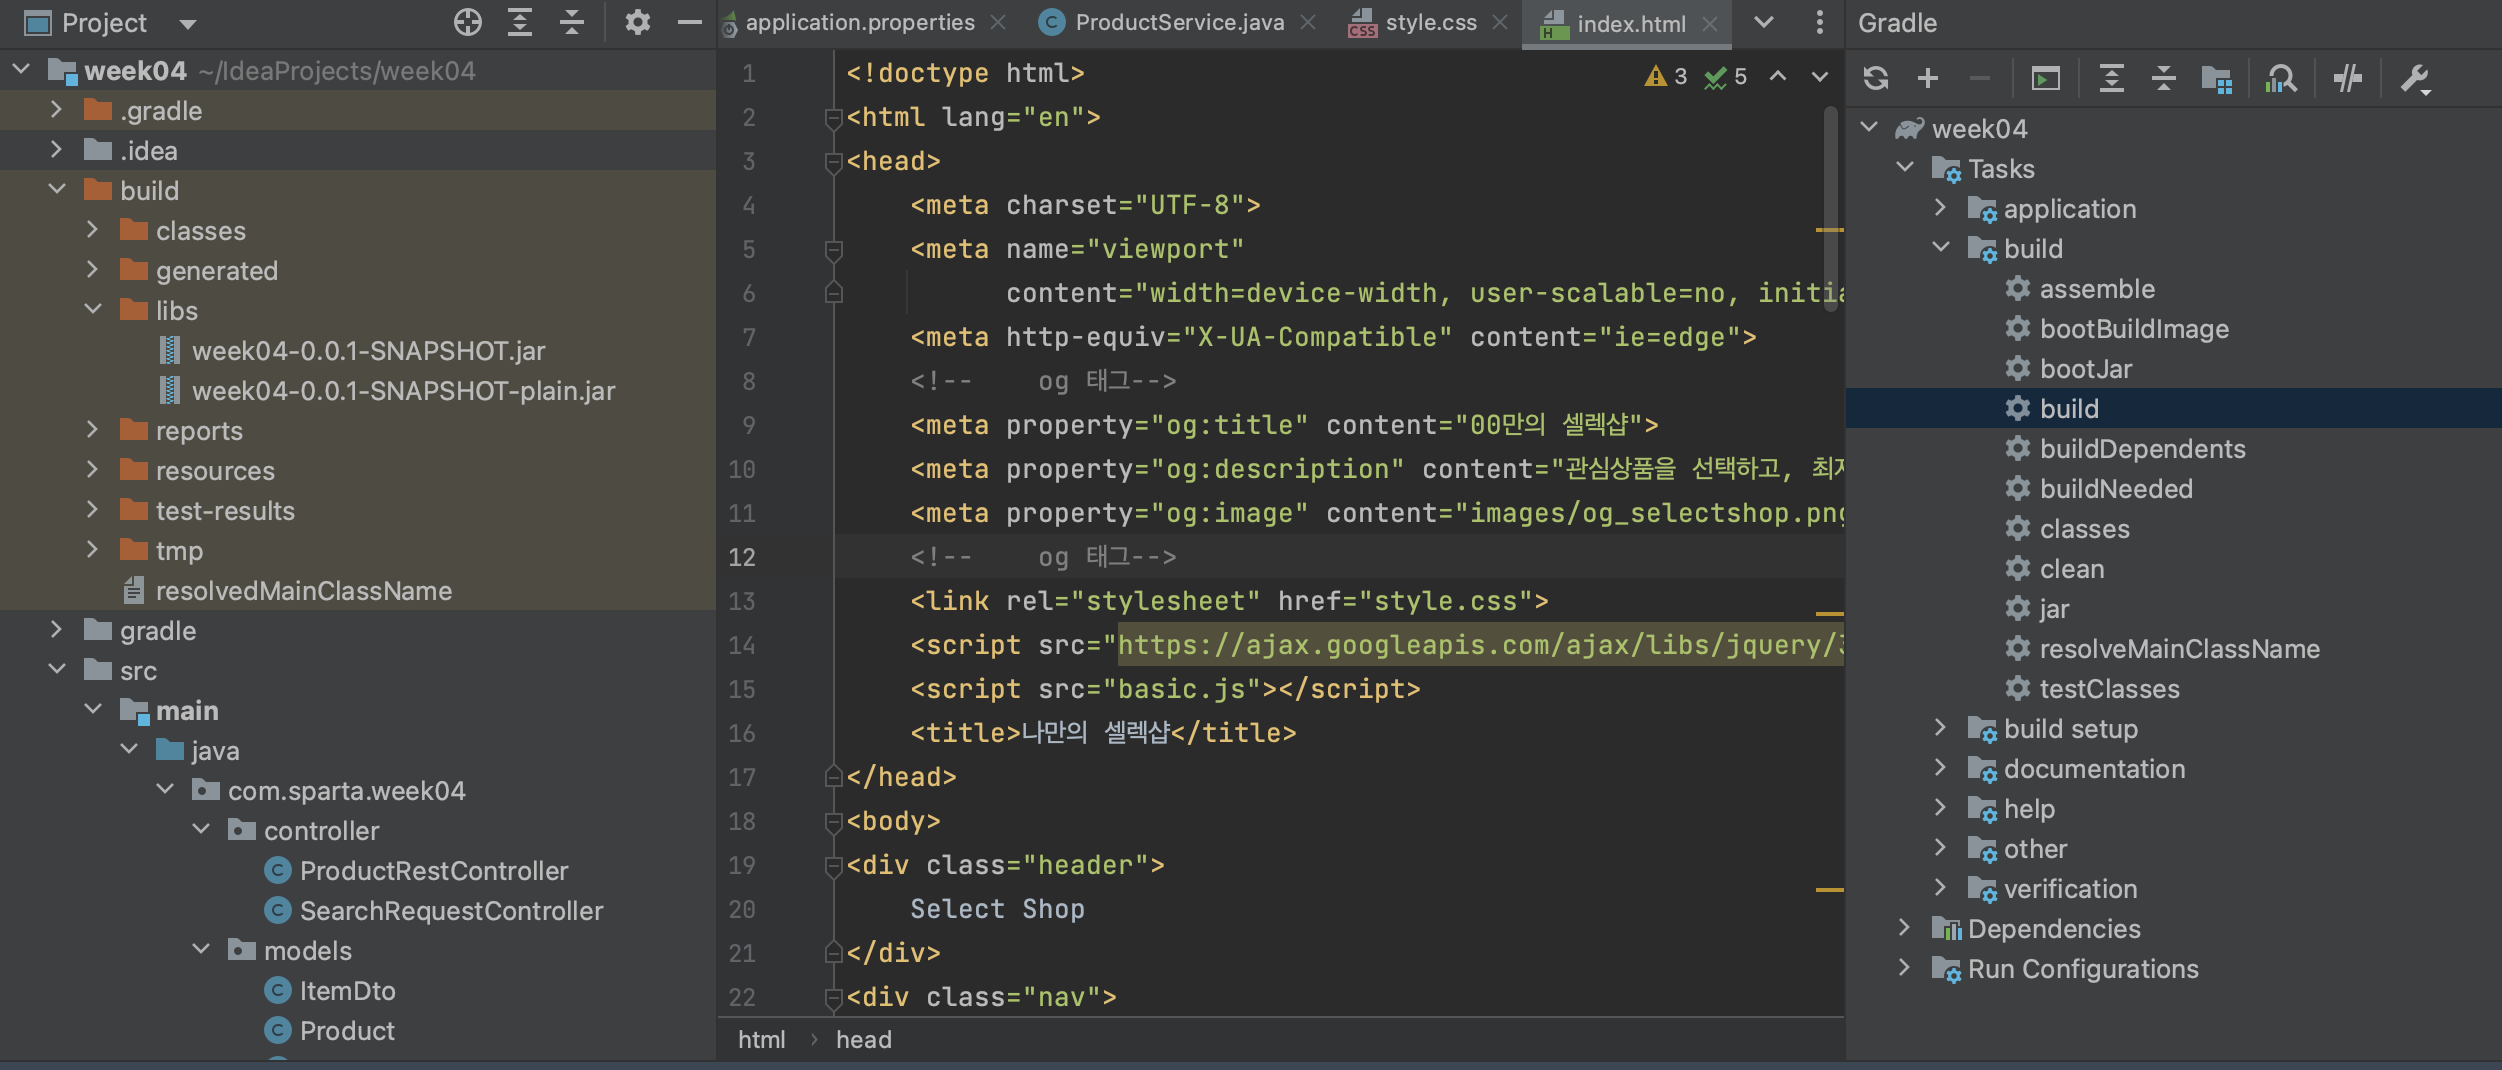Toggle offline mode in Gradle toolbar

pos(2348,78)
